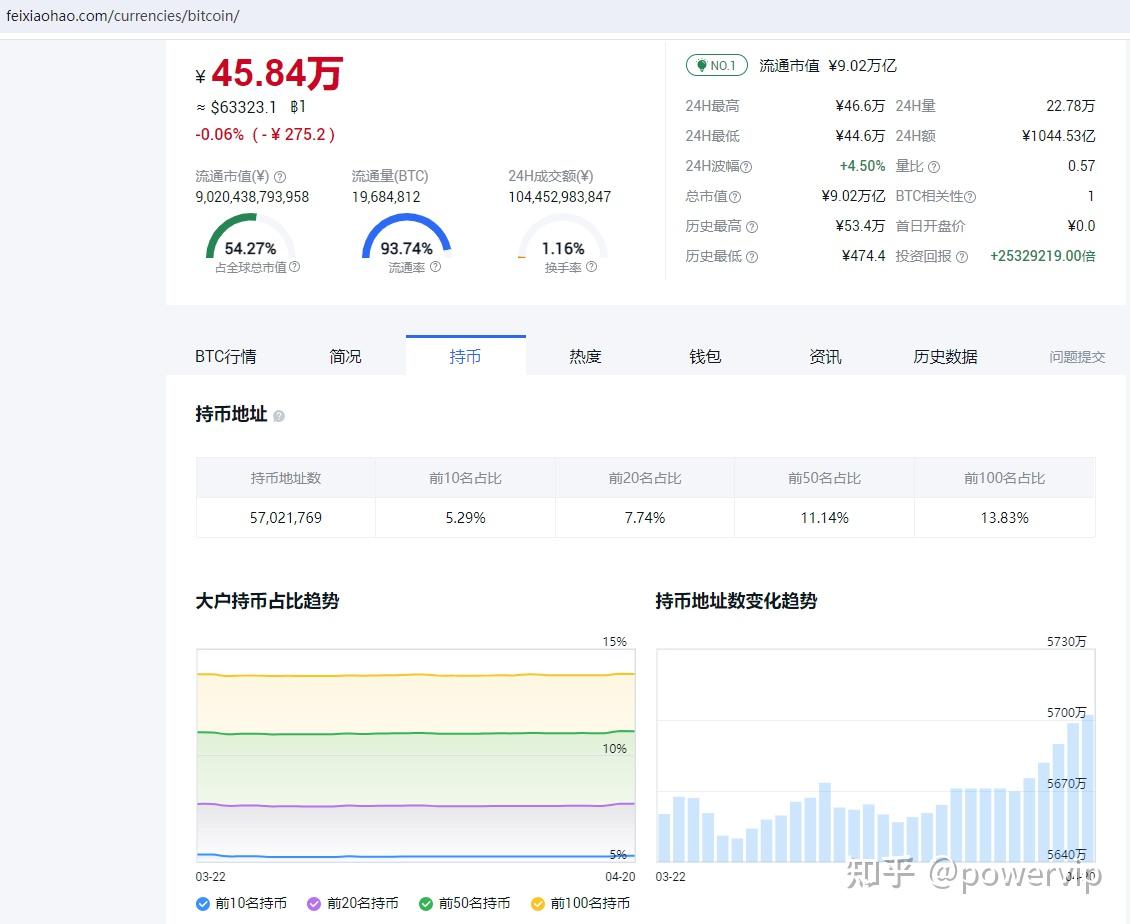Open the 历史数据 tab
The width and height of the screenshot is (1130, 924).
coord(944,356)
